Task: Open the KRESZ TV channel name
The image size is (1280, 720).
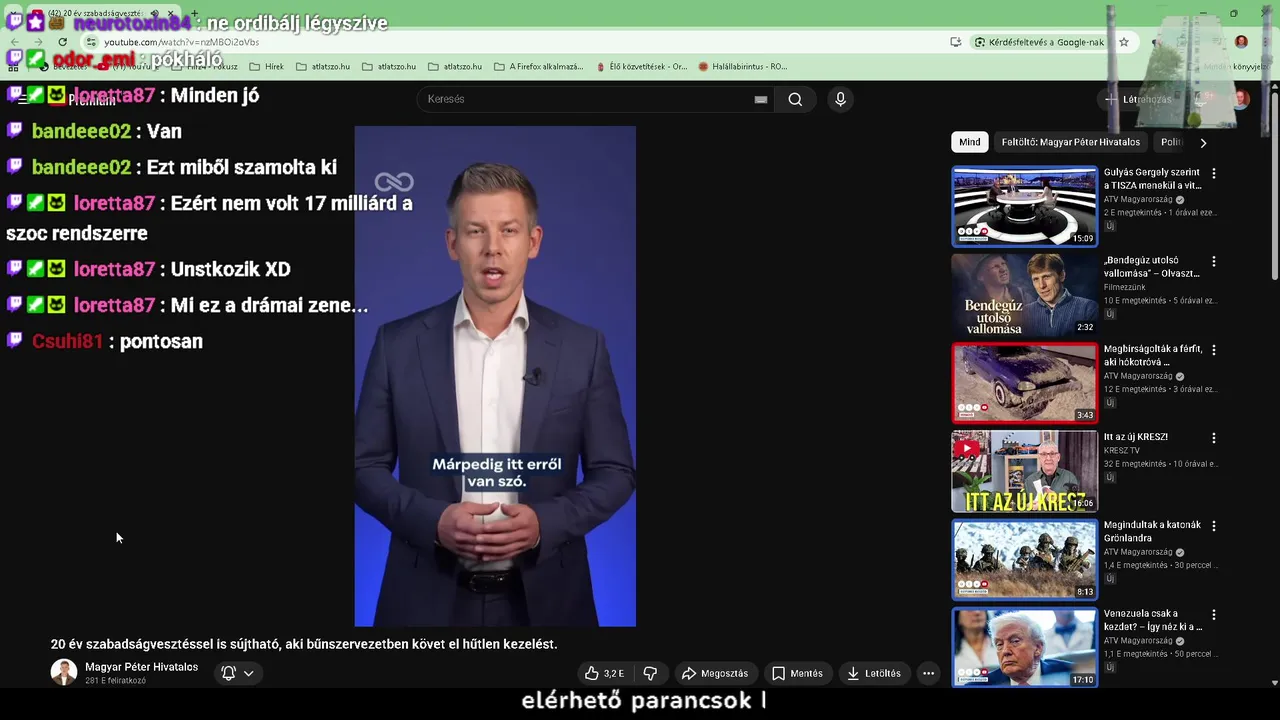Action: [1122, 451]
